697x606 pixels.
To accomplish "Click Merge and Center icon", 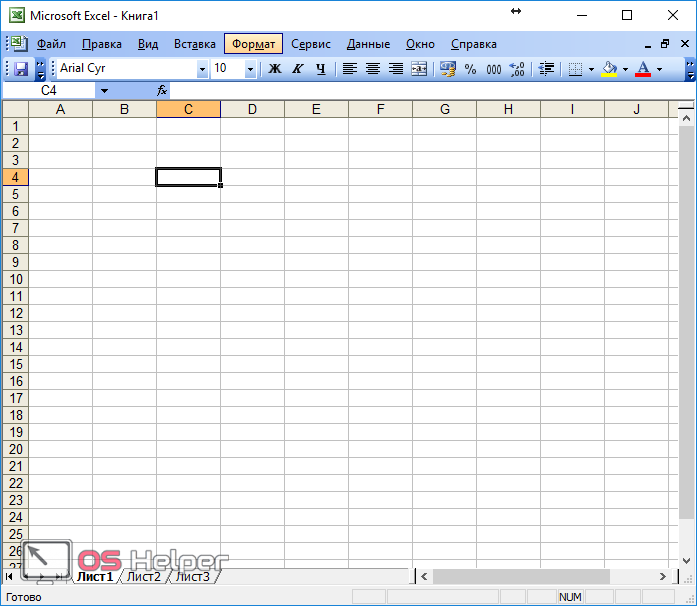I will pos(419,69).
